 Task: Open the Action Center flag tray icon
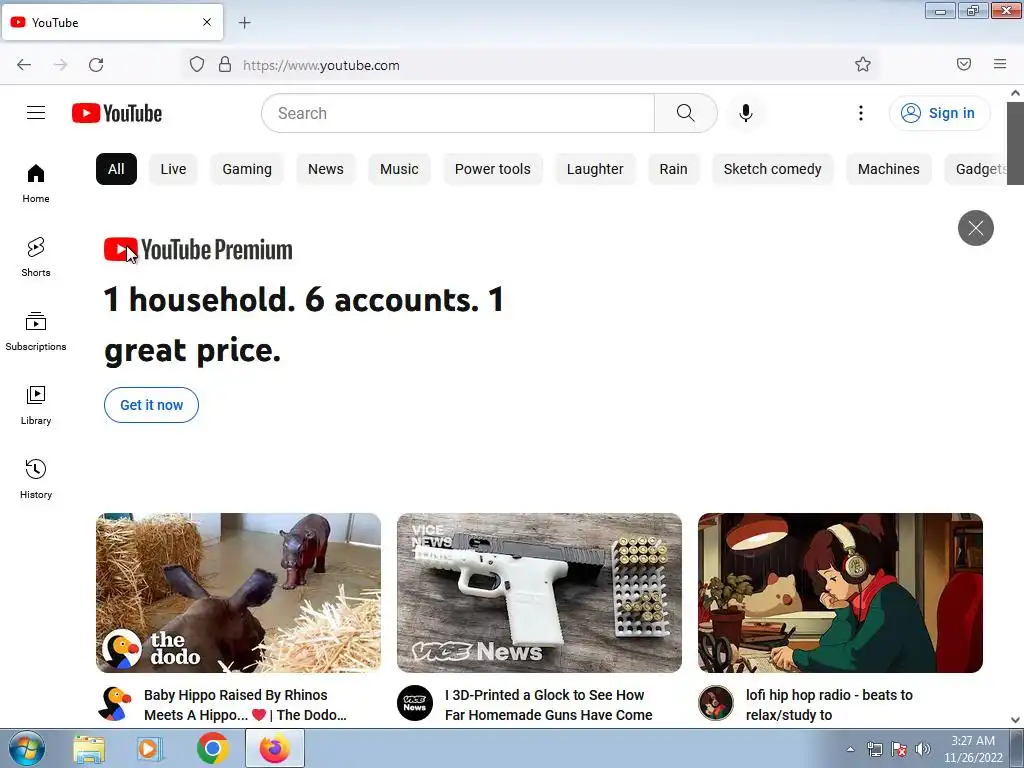coord(899,749)
